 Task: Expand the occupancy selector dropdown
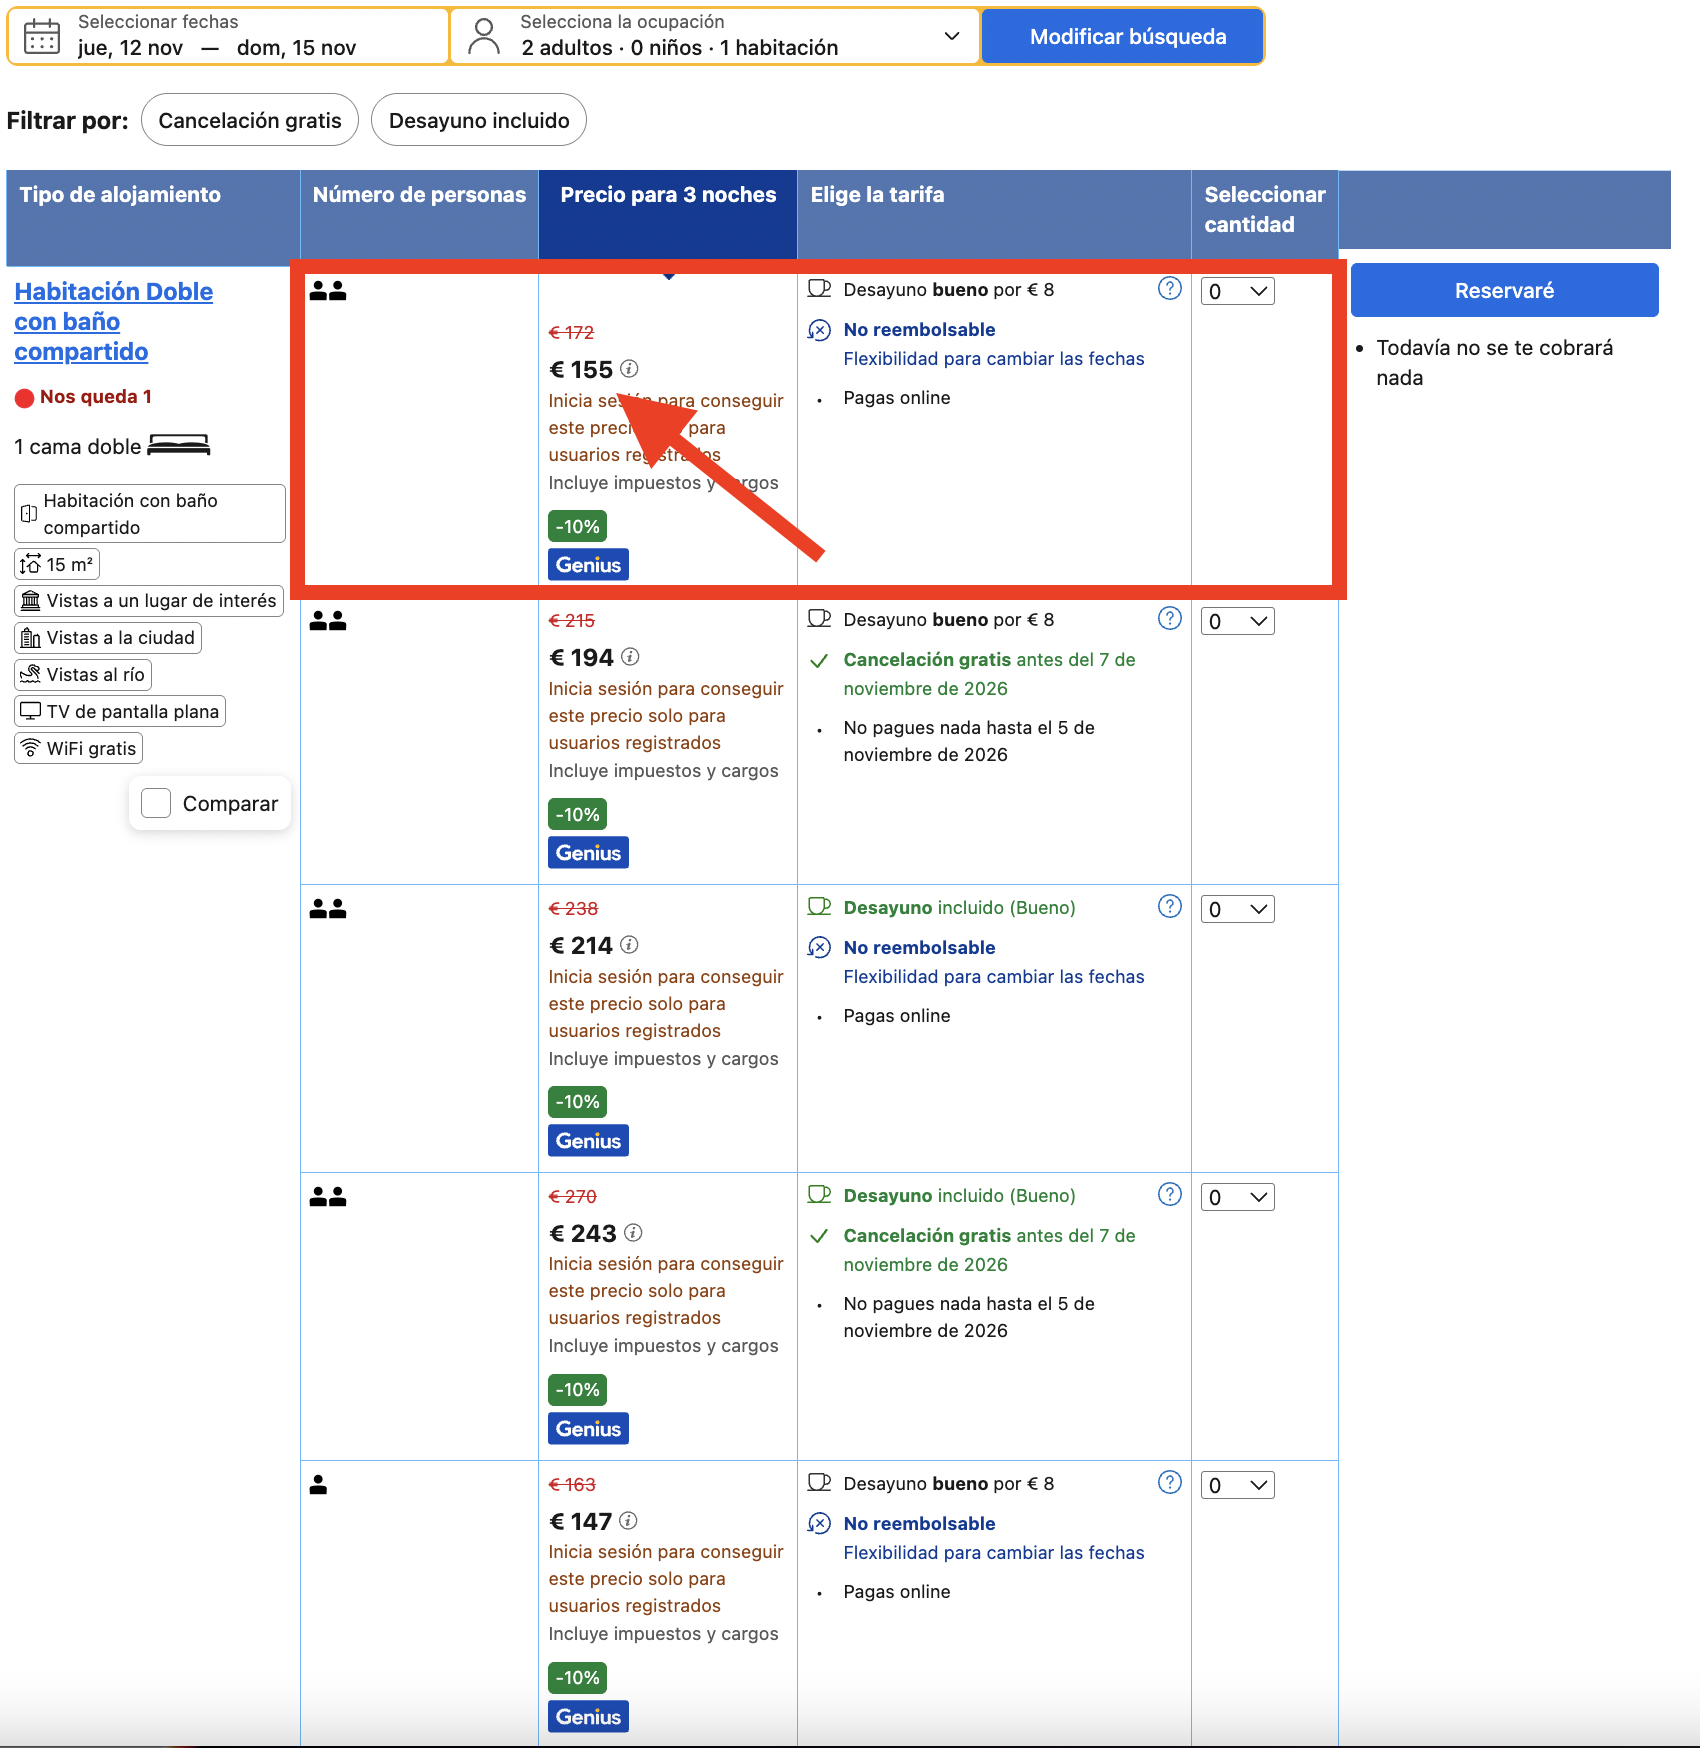tap(952, 36)
